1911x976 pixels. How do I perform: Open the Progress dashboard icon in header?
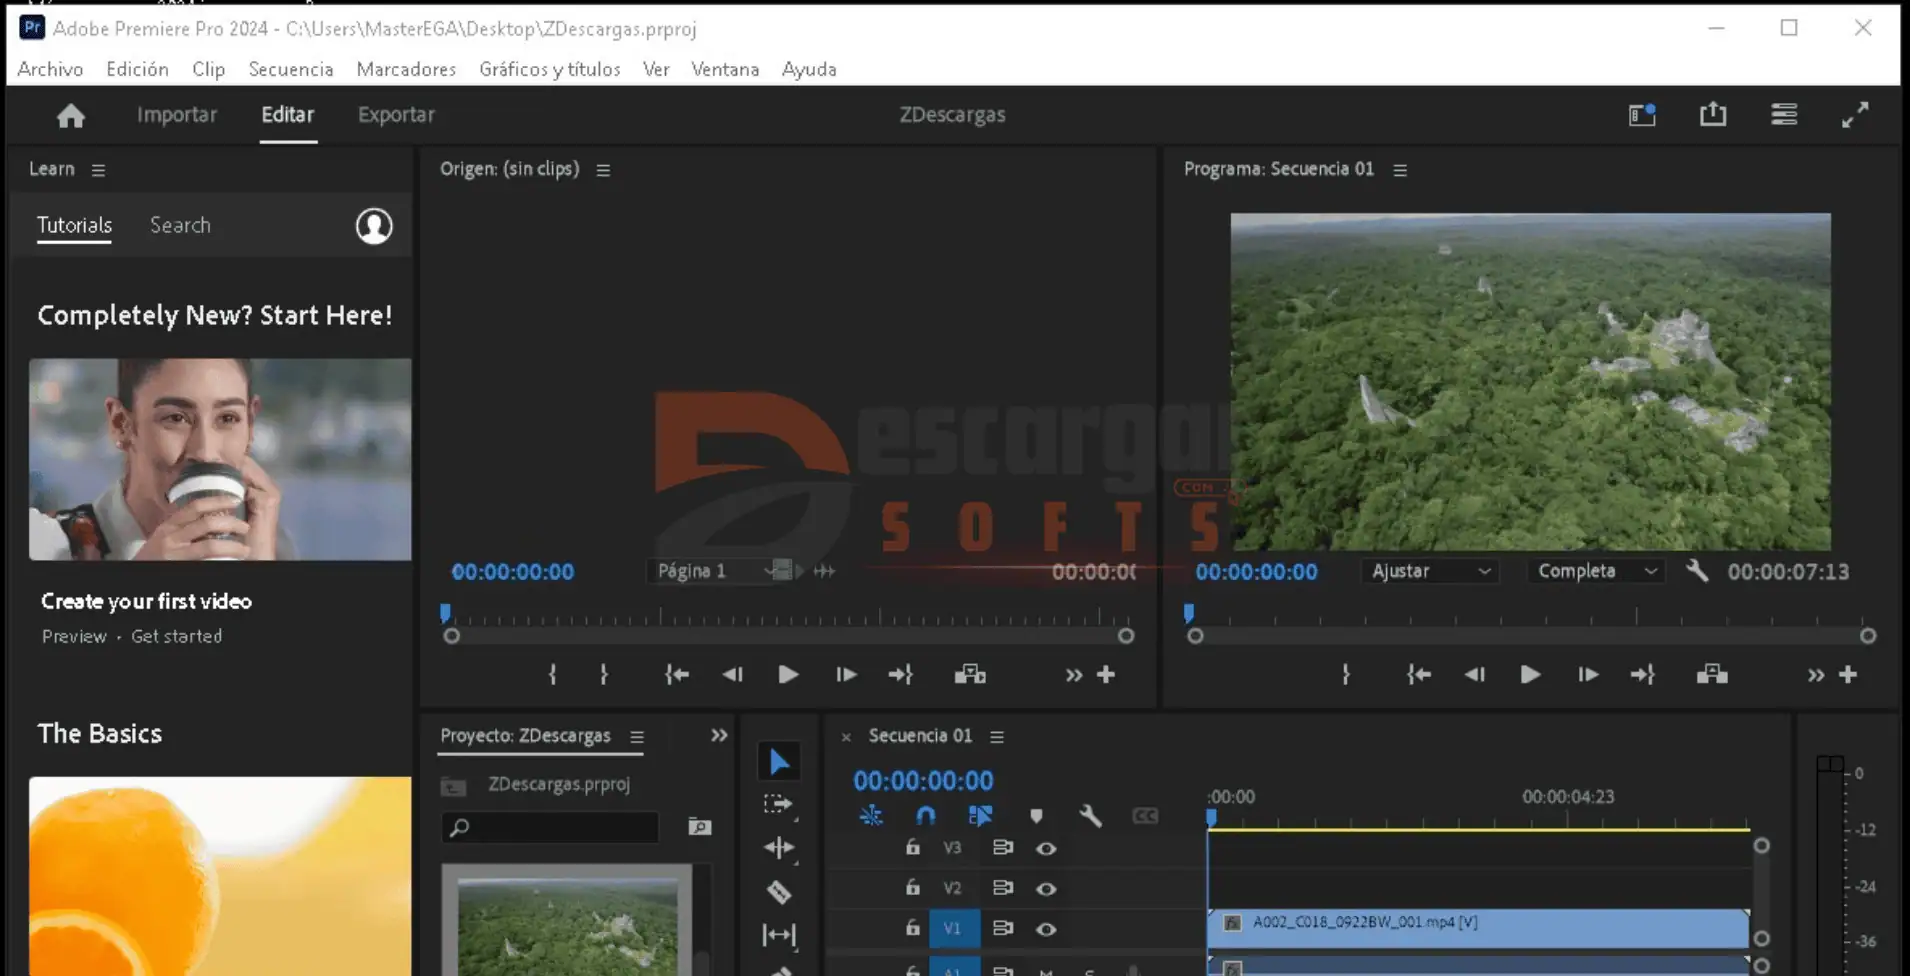tap(1784, 114)
